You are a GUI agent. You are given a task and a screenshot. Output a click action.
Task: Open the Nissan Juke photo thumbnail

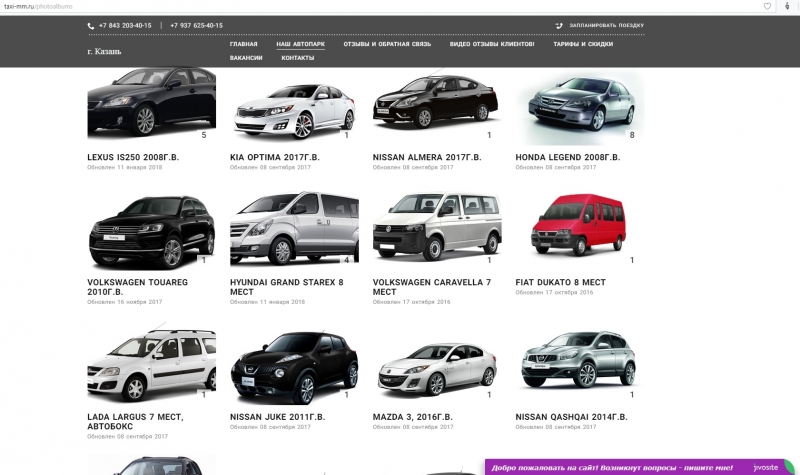[x=294, y=366]
